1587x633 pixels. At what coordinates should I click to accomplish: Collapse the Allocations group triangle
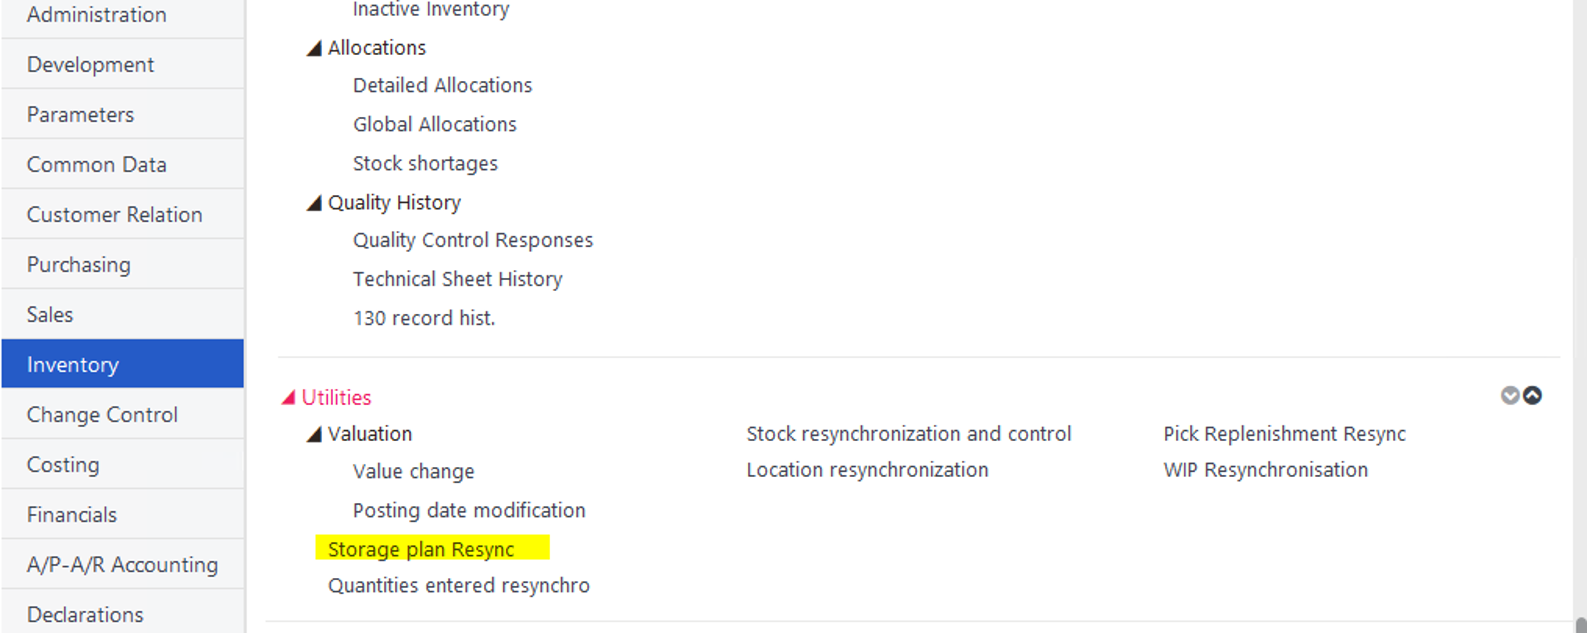(x=314, y=48)
